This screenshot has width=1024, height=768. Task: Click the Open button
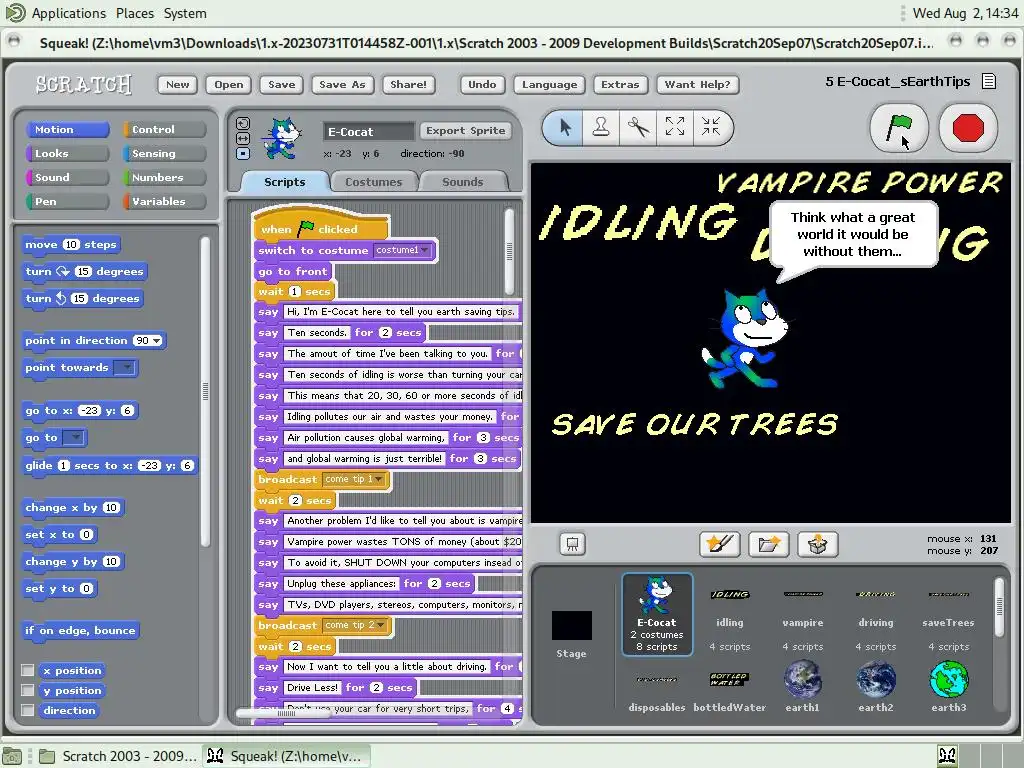tap(229, 84)
